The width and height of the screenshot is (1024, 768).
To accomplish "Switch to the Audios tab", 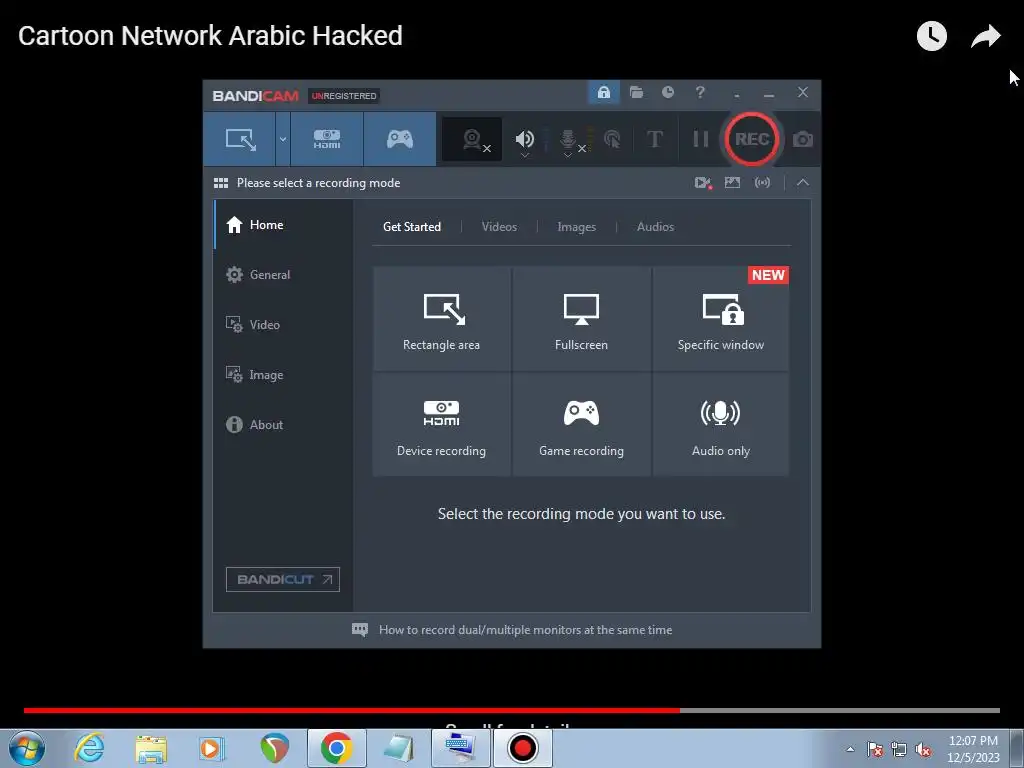I will pyautogui.click(x=655, y=227).
